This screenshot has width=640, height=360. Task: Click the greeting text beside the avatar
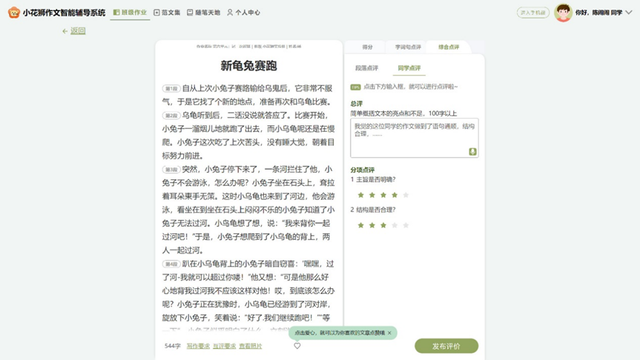tap(598, 13)
